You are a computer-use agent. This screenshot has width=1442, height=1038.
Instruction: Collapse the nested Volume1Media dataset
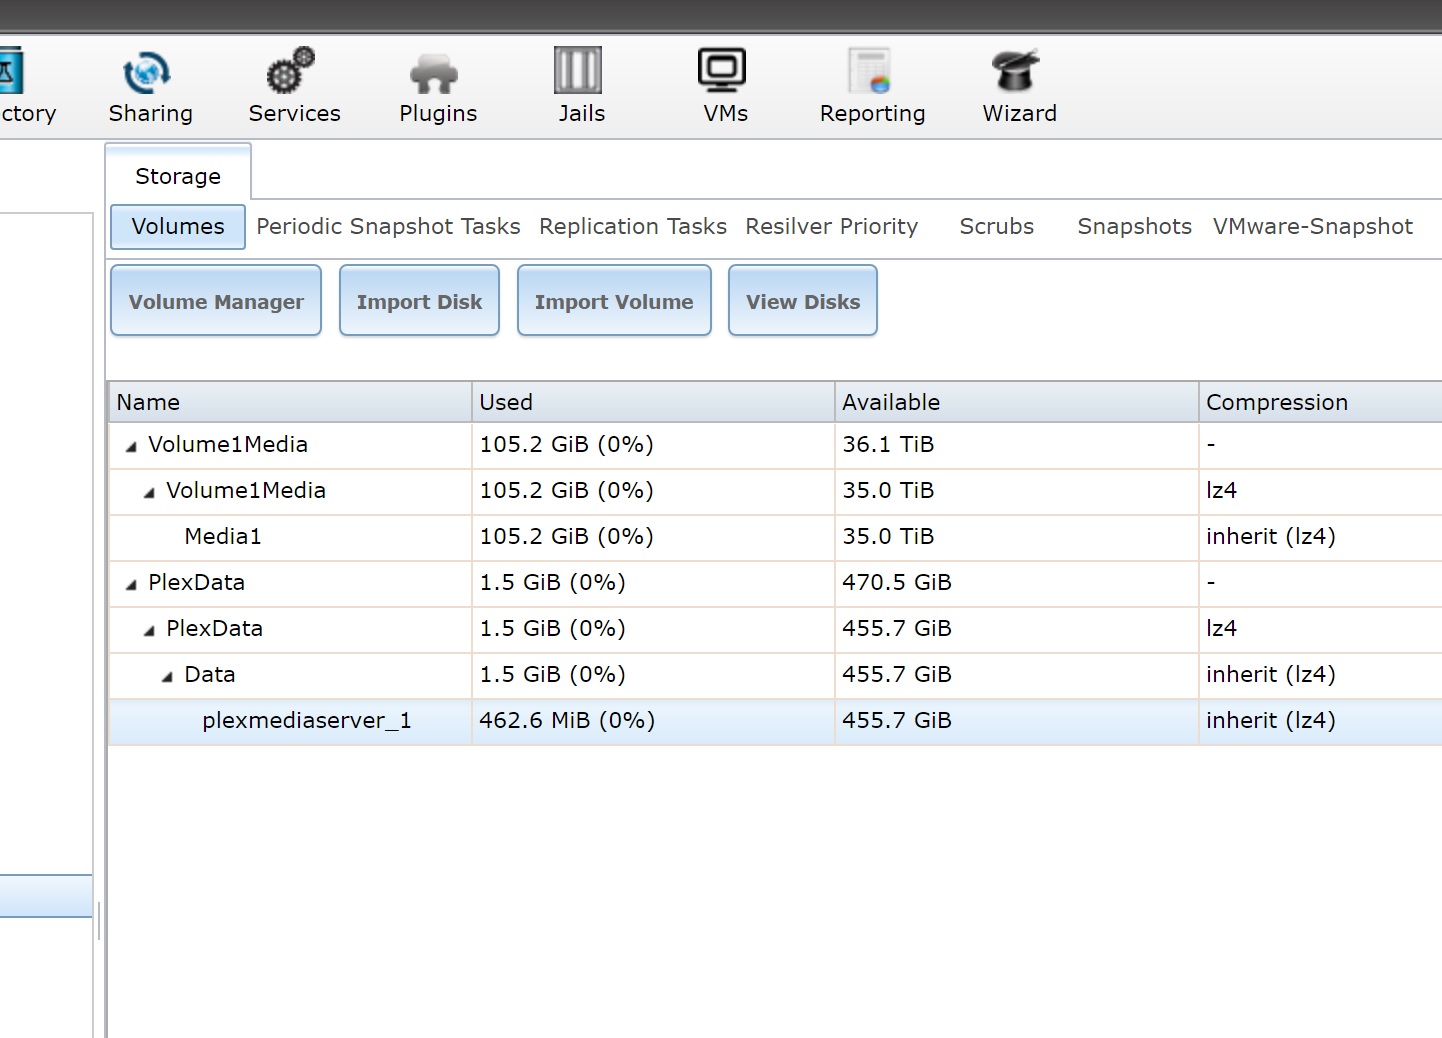(149, 493)
